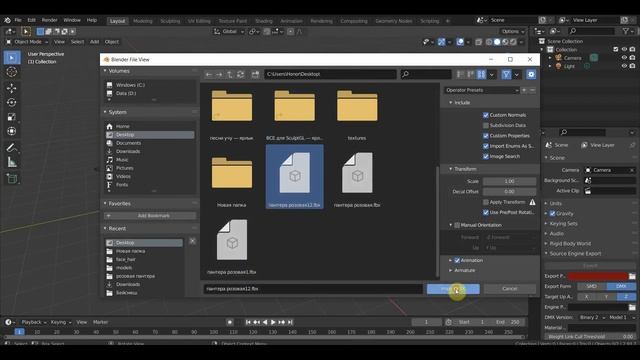Click Add Bookmark button
This screenshot has width=640, height=360.
pyautogui.click(x=150, y=216)
